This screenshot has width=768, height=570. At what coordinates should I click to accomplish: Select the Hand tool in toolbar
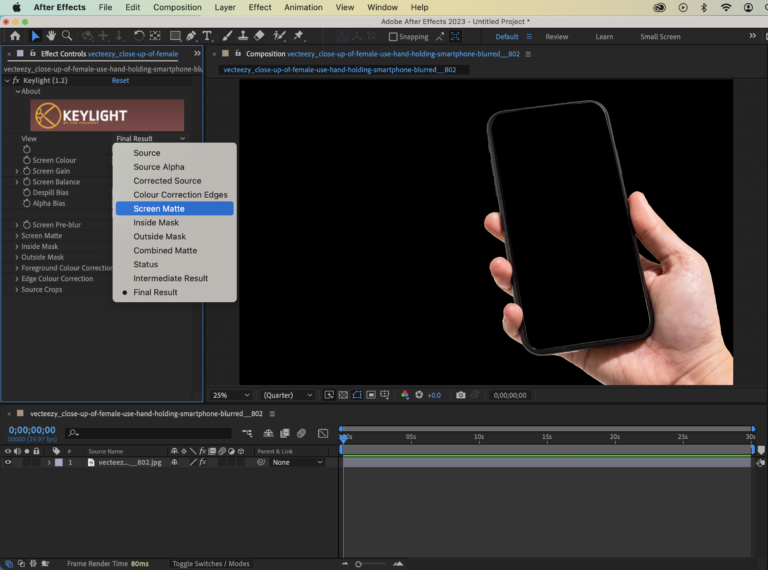click(x=51, y=36)
